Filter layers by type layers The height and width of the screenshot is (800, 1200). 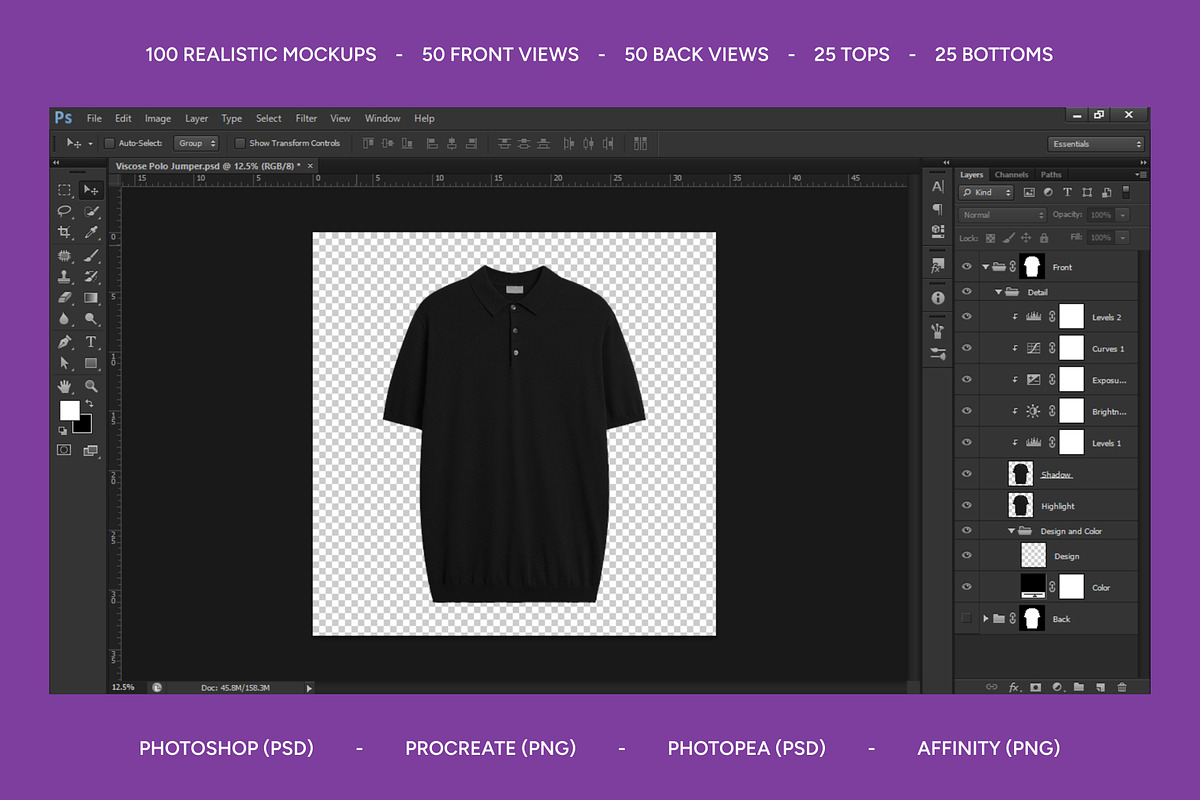[x=1067, y=192]
